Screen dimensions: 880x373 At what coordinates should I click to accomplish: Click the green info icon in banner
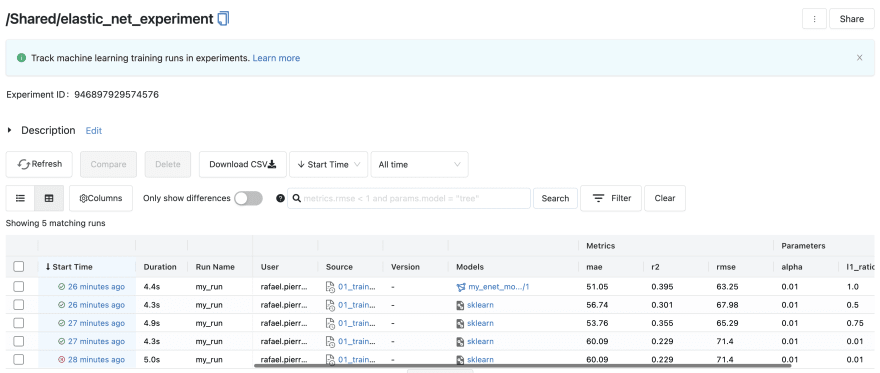coord(21,58)
